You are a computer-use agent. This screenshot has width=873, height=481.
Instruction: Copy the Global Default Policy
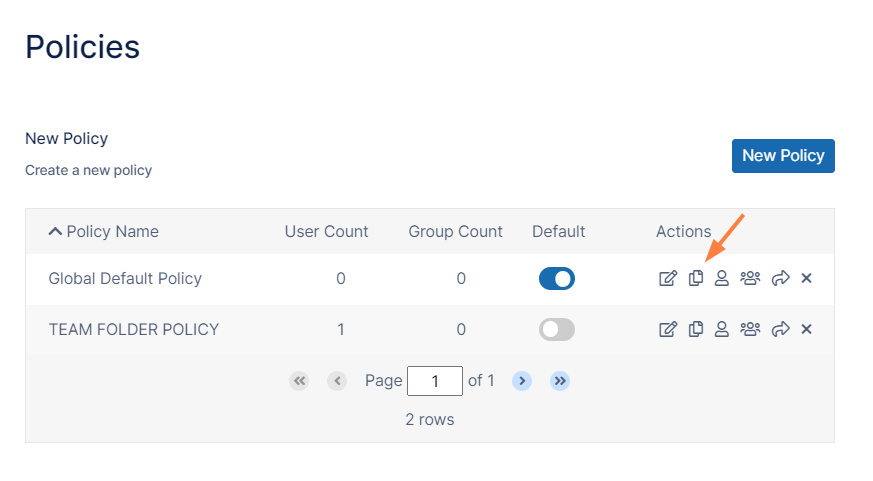pos(696,278)
